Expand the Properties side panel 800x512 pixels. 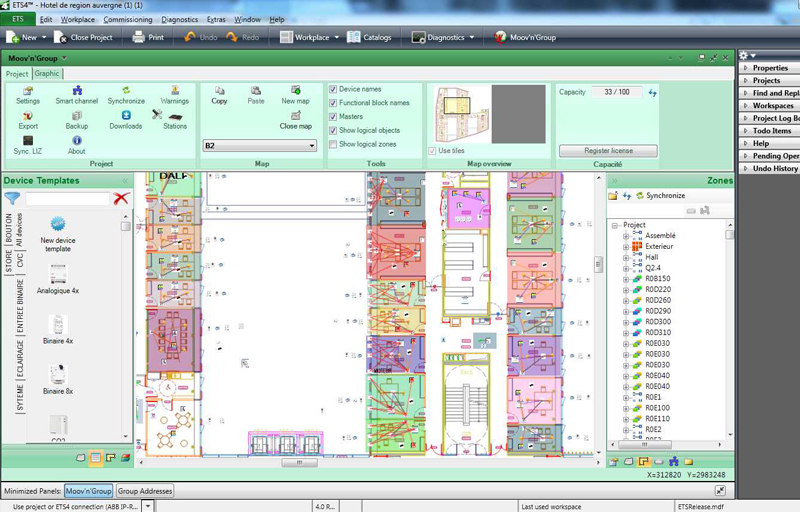[x=769, y=68]
